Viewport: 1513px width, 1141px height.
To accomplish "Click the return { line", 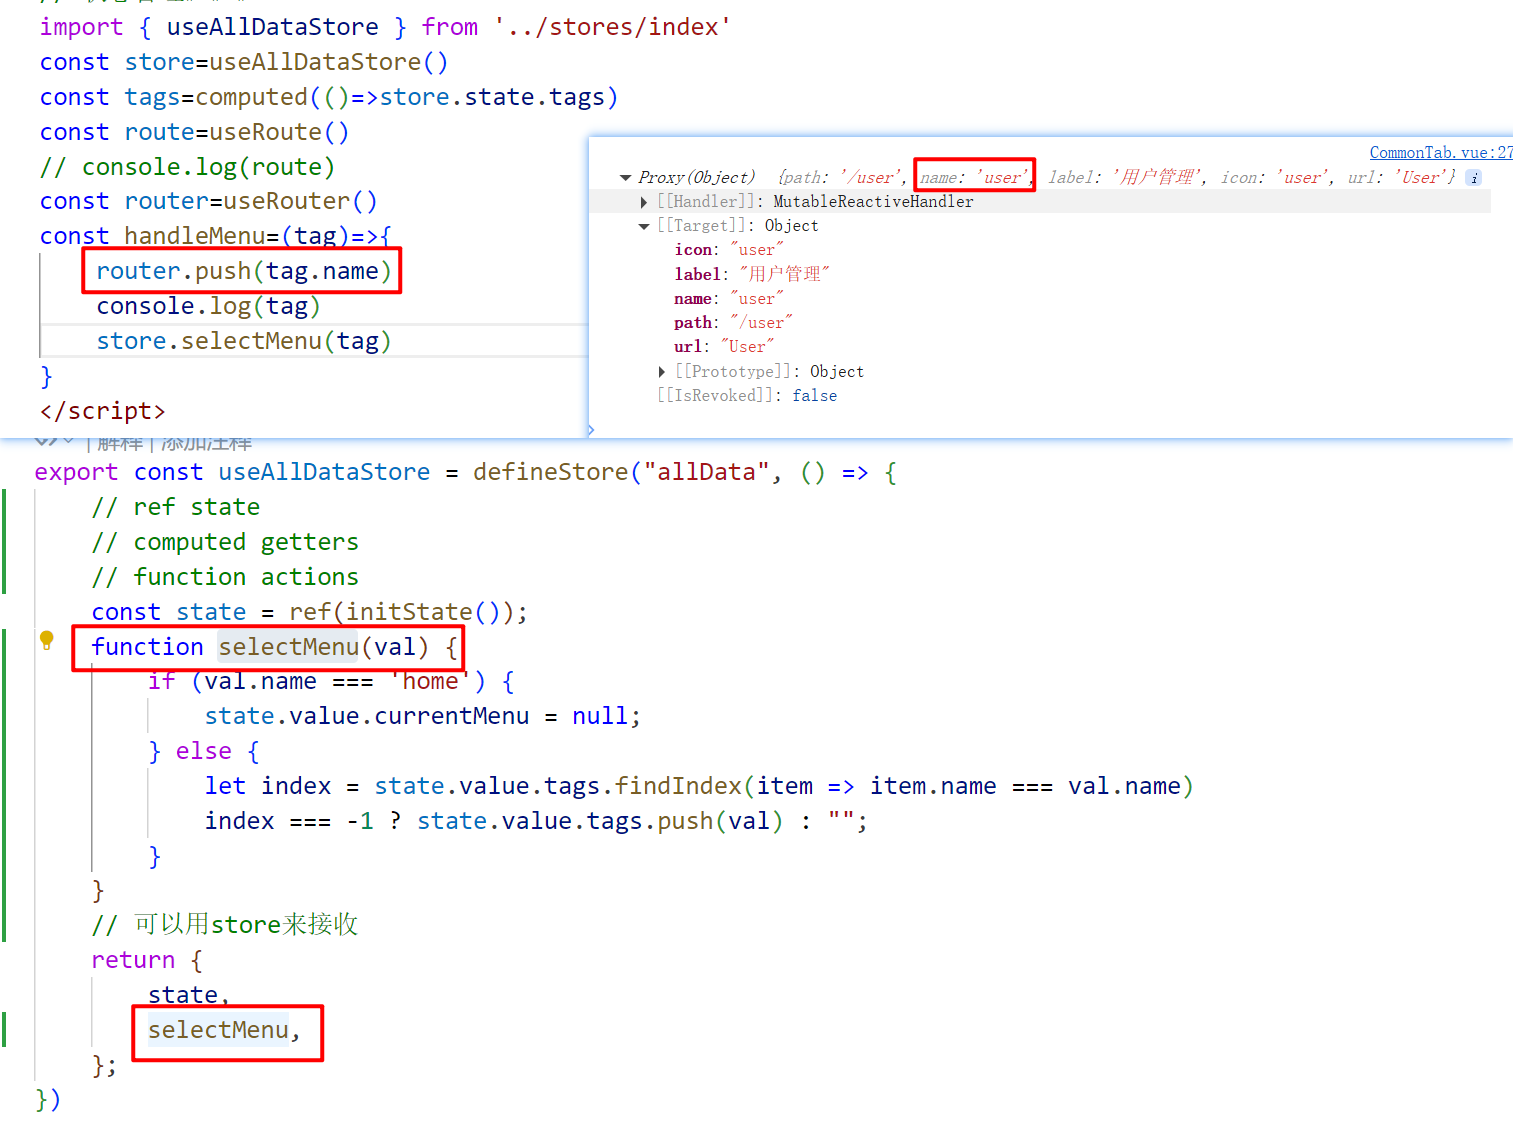I will (x=147, y=960).
